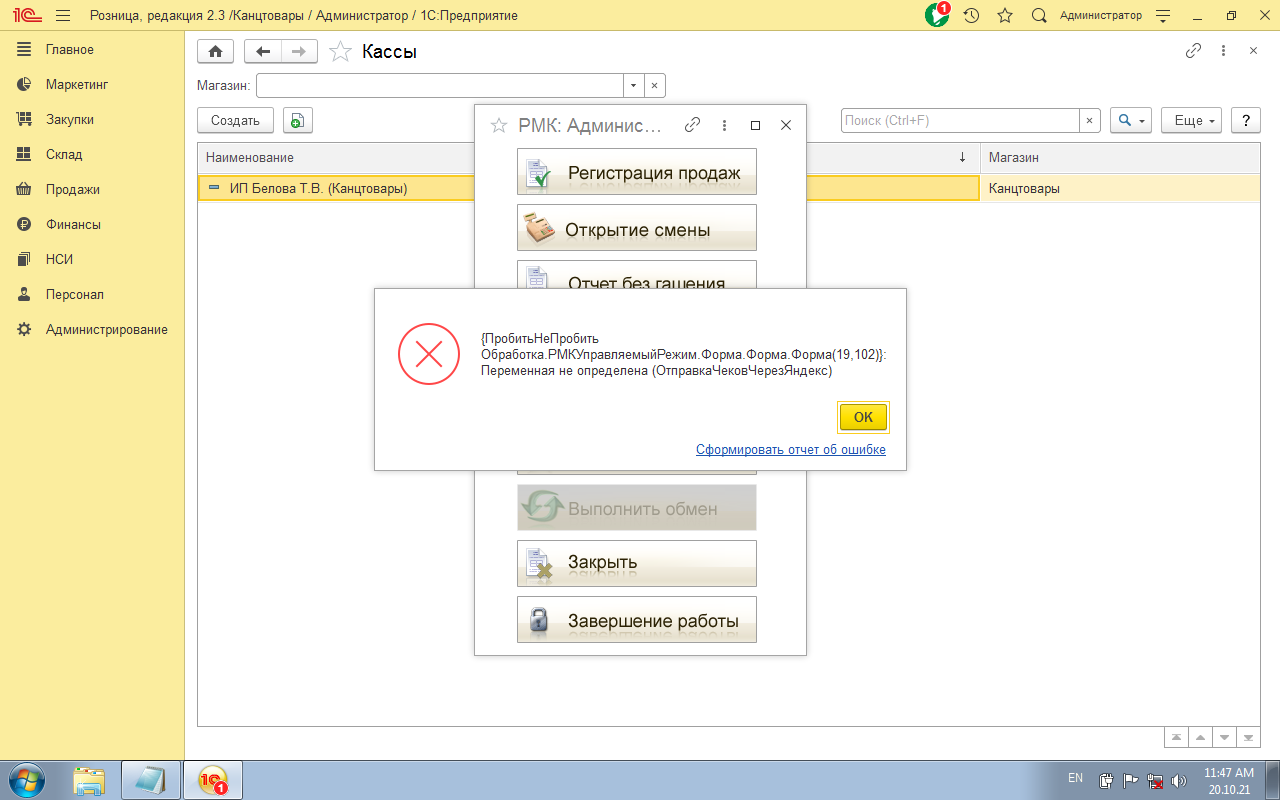1280x800 pixels.
Task: Clear the Поиск search field
Action: 1090,120
